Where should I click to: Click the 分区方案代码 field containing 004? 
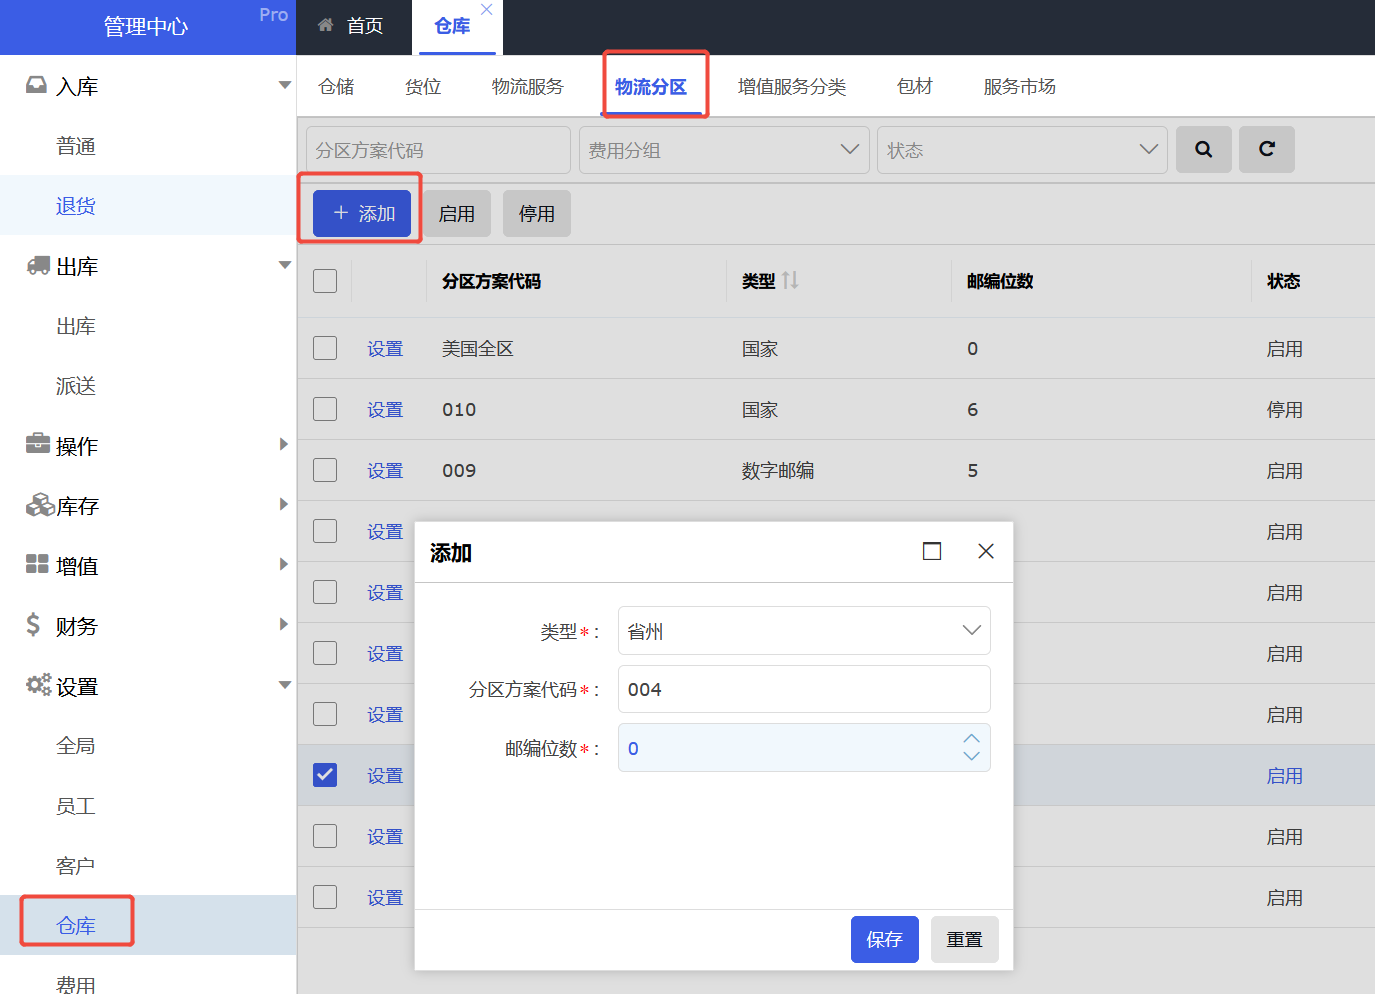pos(804,689)
